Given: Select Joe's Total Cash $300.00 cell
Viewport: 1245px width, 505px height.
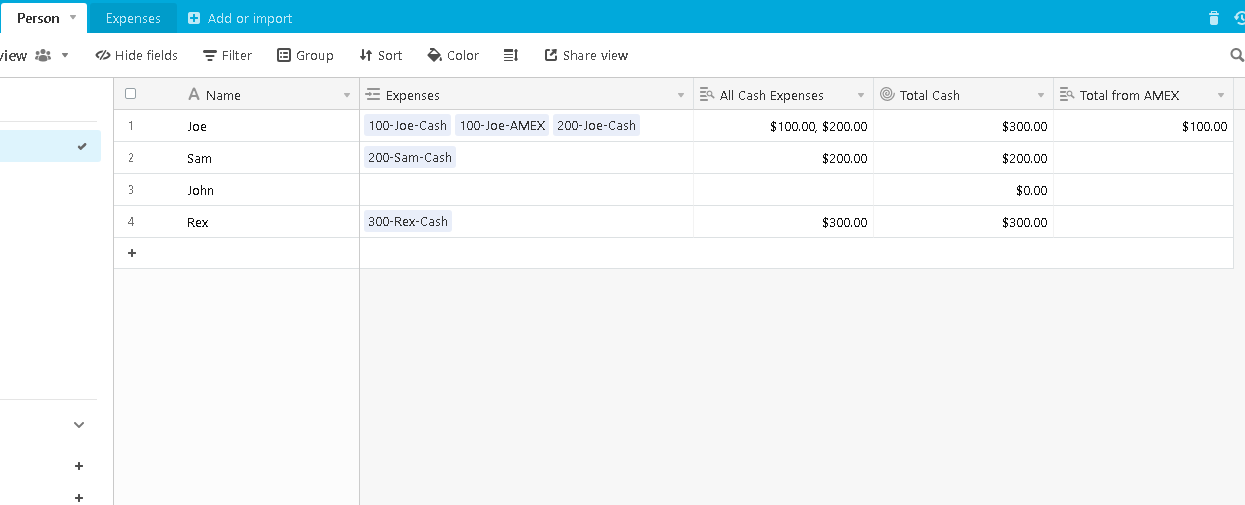Looking at the screenshot, I should point(963,126).
